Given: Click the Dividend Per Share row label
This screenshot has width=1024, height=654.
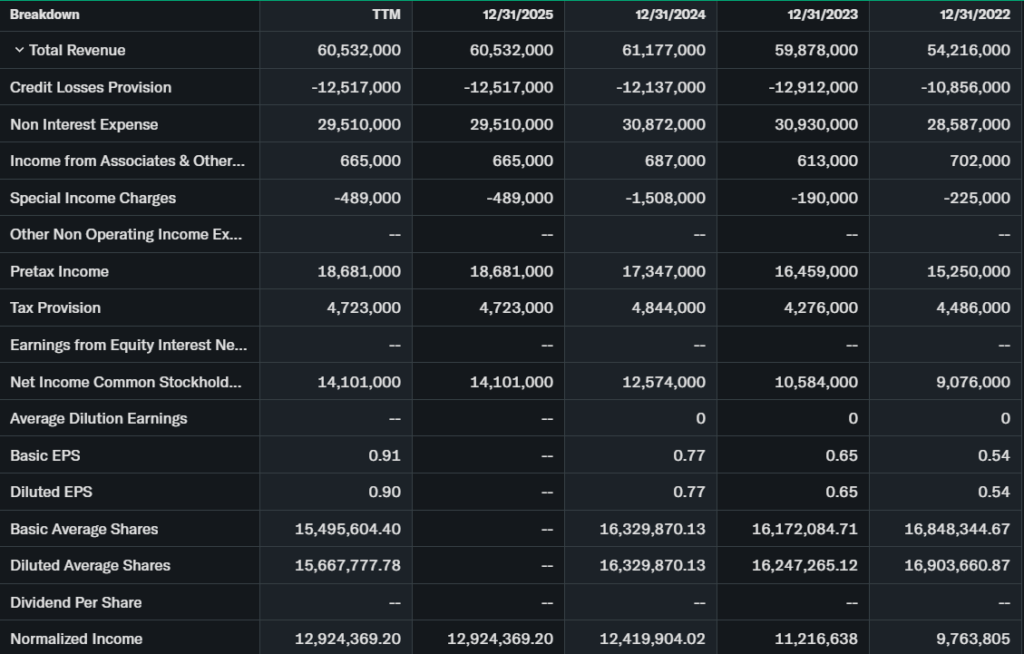Looking at the screenshot, I should [76, 602].
